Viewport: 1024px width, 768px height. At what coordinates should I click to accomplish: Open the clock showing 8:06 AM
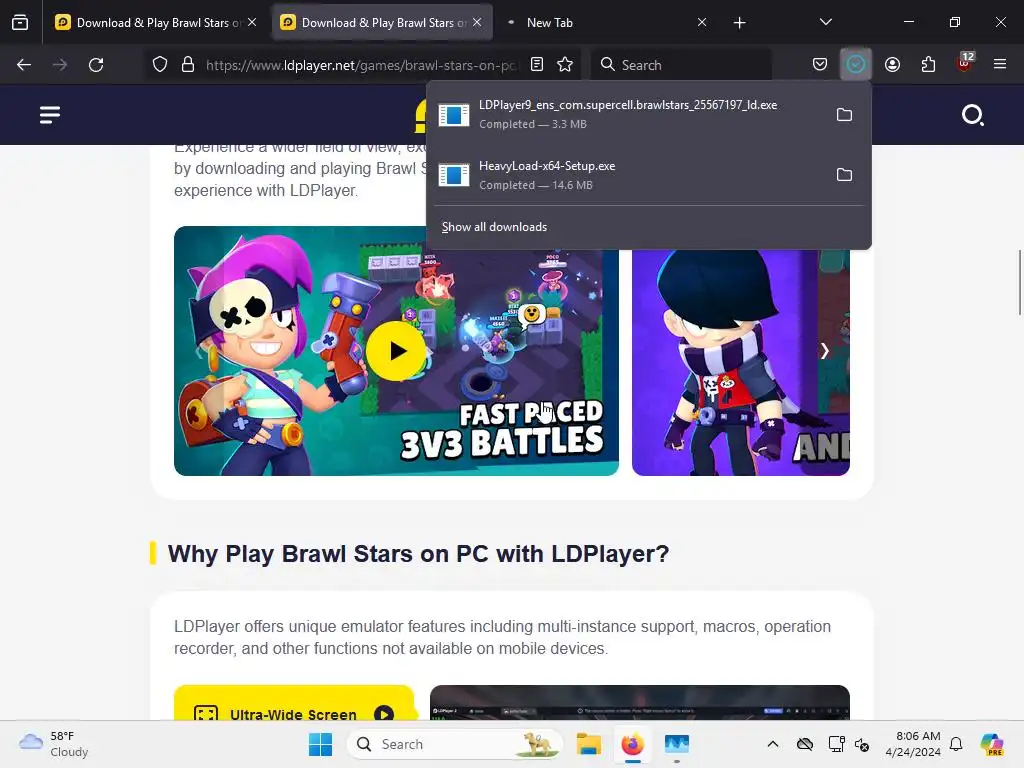click(913, 744)
